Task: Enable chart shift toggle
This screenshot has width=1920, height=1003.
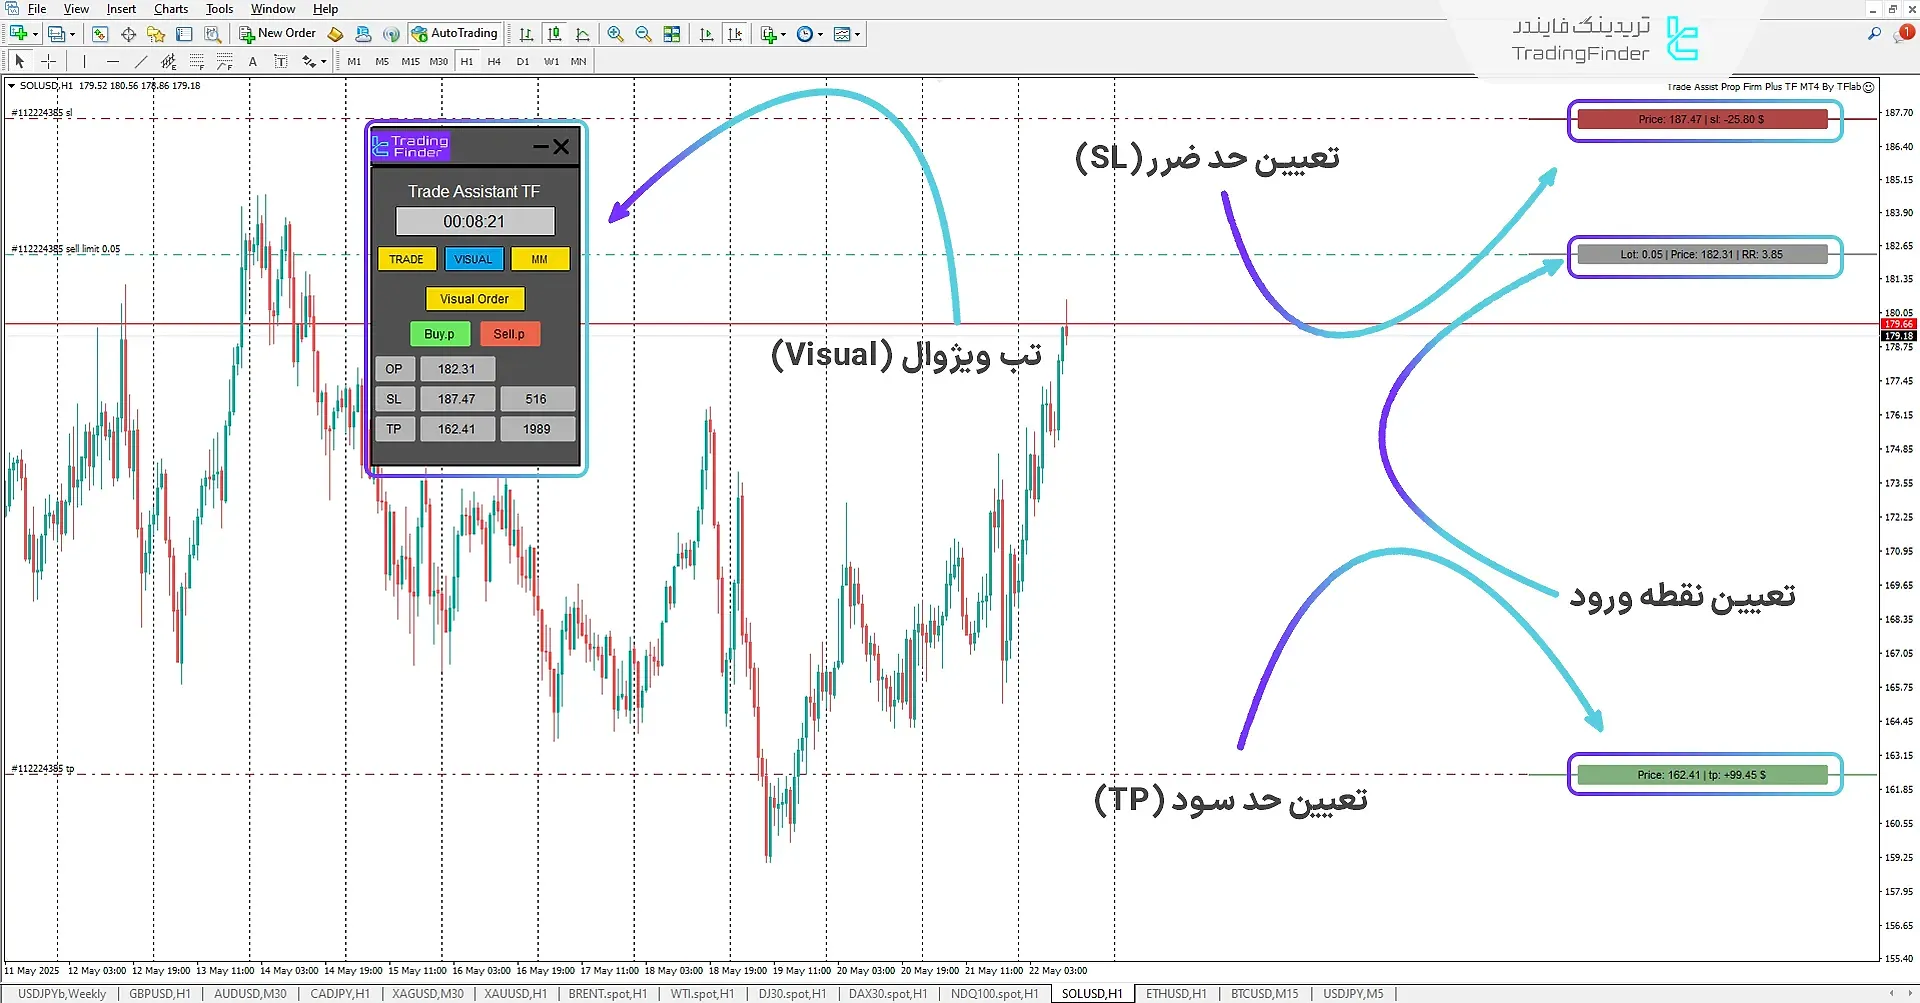Action: click(735, 34)
